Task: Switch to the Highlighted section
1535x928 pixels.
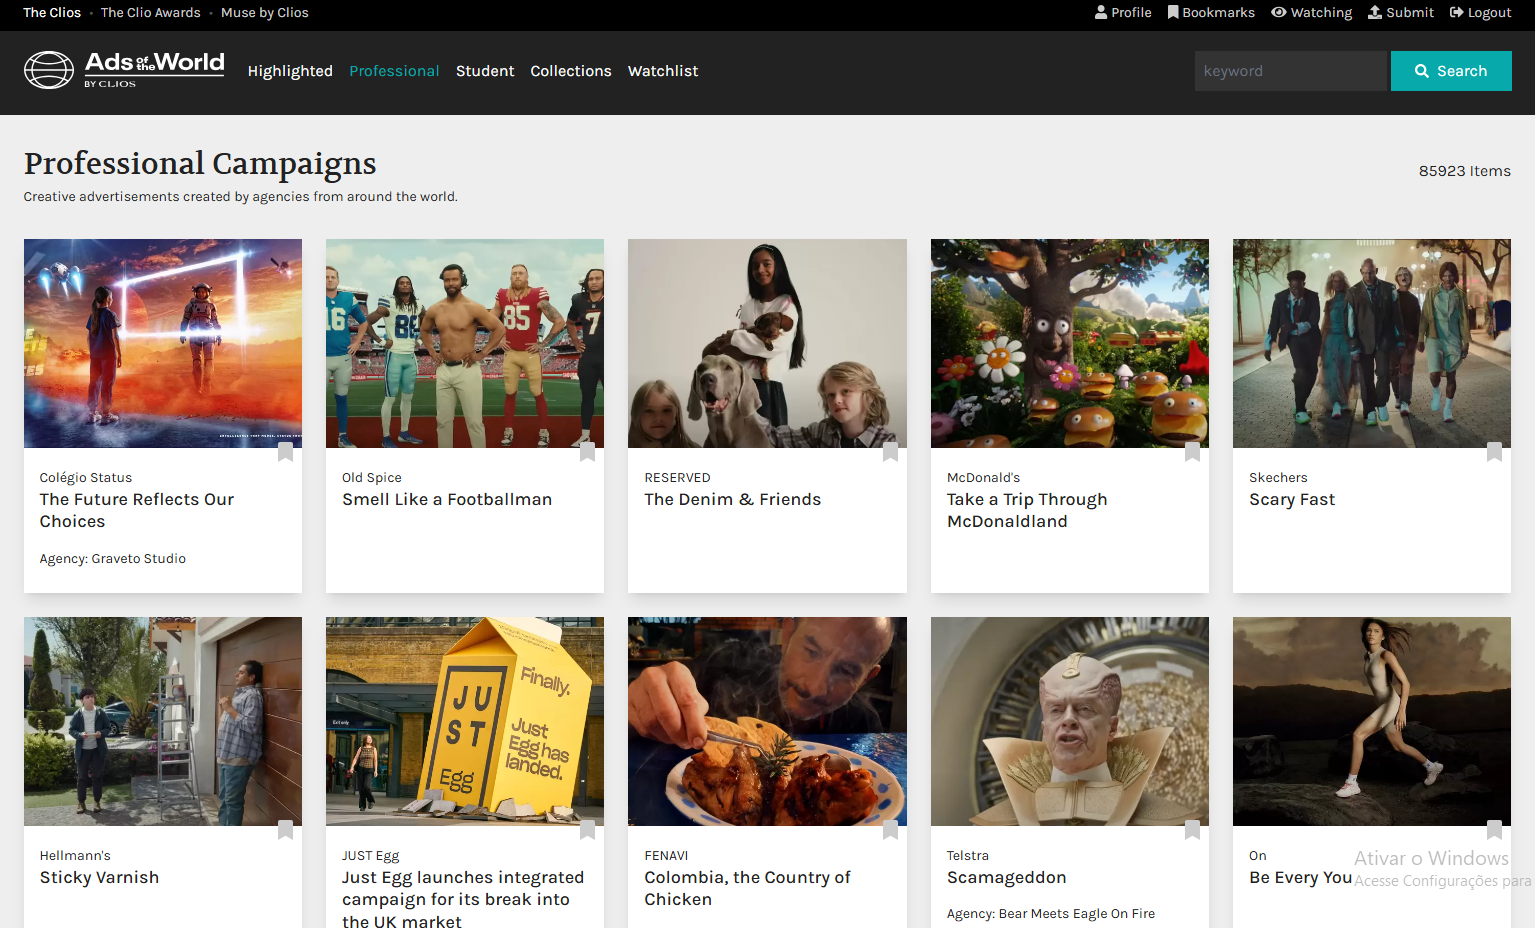Action: pyautogui.click(x=290, y=71)
